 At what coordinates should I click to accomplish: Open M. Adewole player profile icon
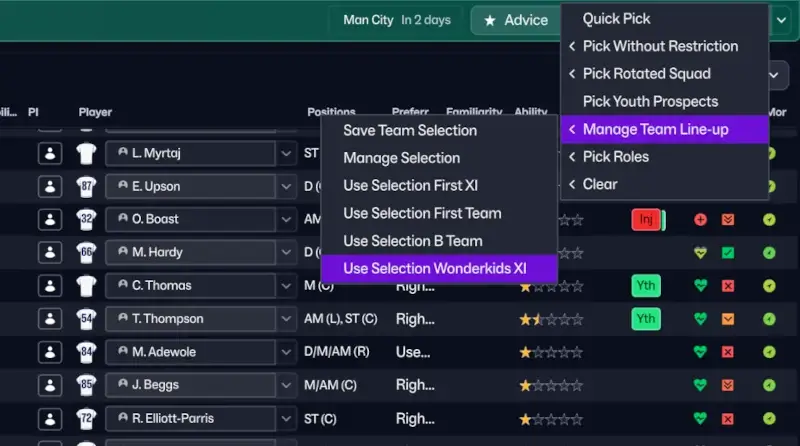[x=50, y=352]
